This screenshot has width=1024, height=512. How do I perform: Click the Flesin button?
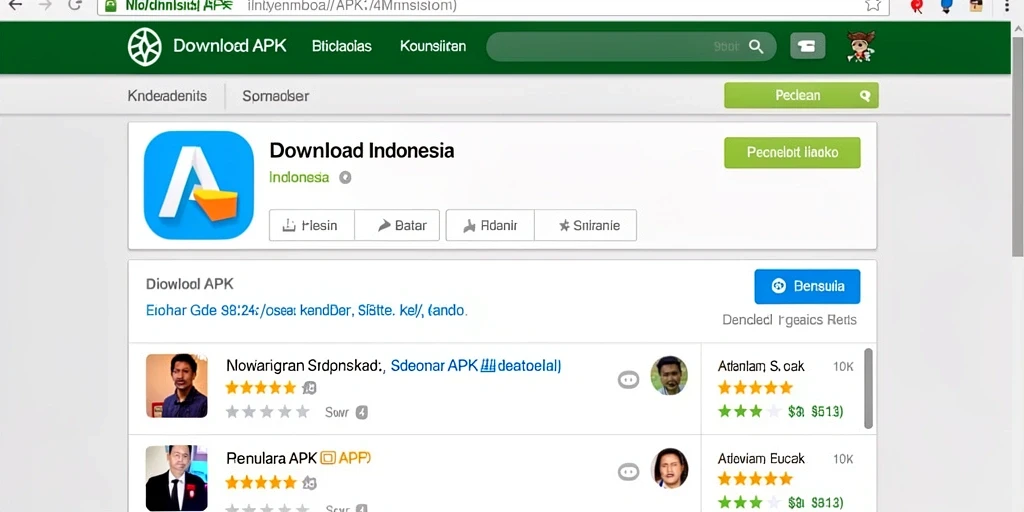312,225
